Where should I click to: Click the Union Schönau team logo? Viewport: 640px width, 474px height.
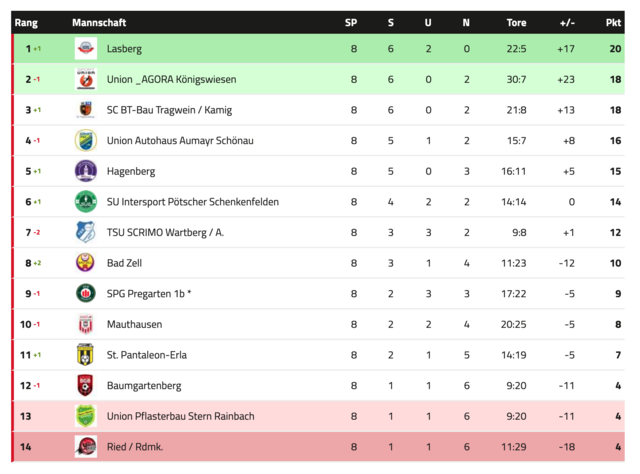(x=86, y=141)
